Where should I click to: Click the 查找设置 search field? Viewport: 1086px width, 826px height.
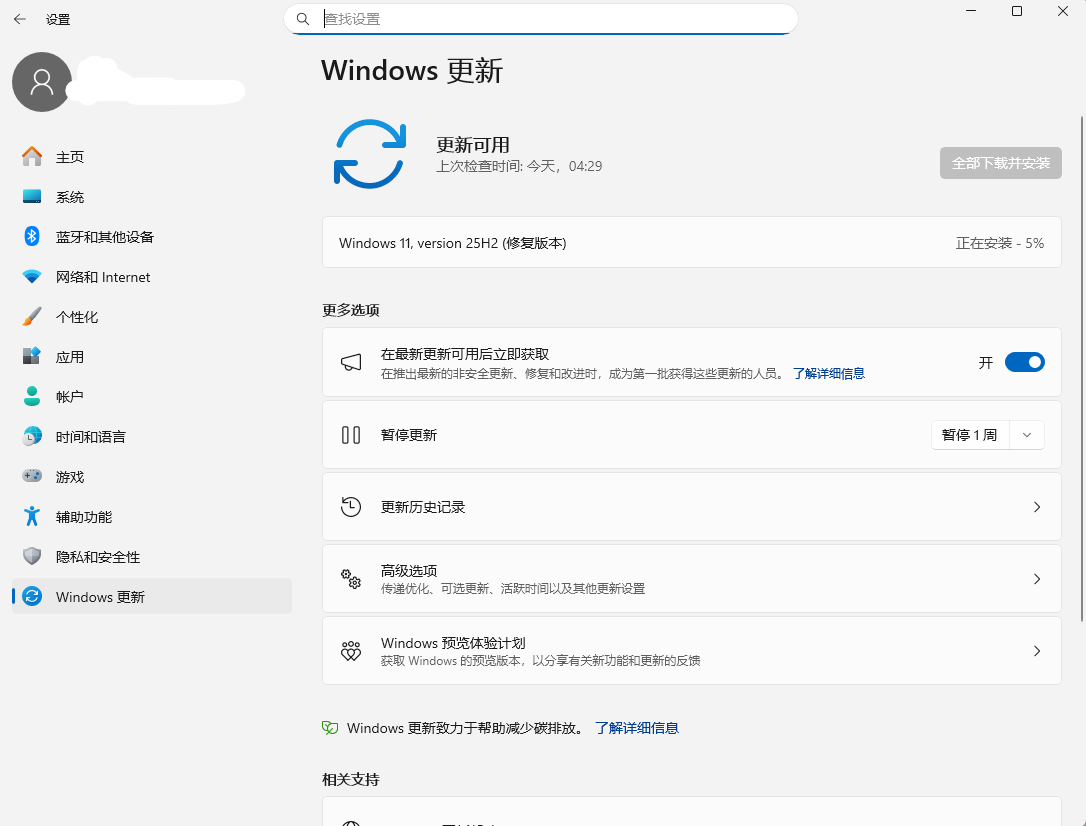(x=541, y=19)
